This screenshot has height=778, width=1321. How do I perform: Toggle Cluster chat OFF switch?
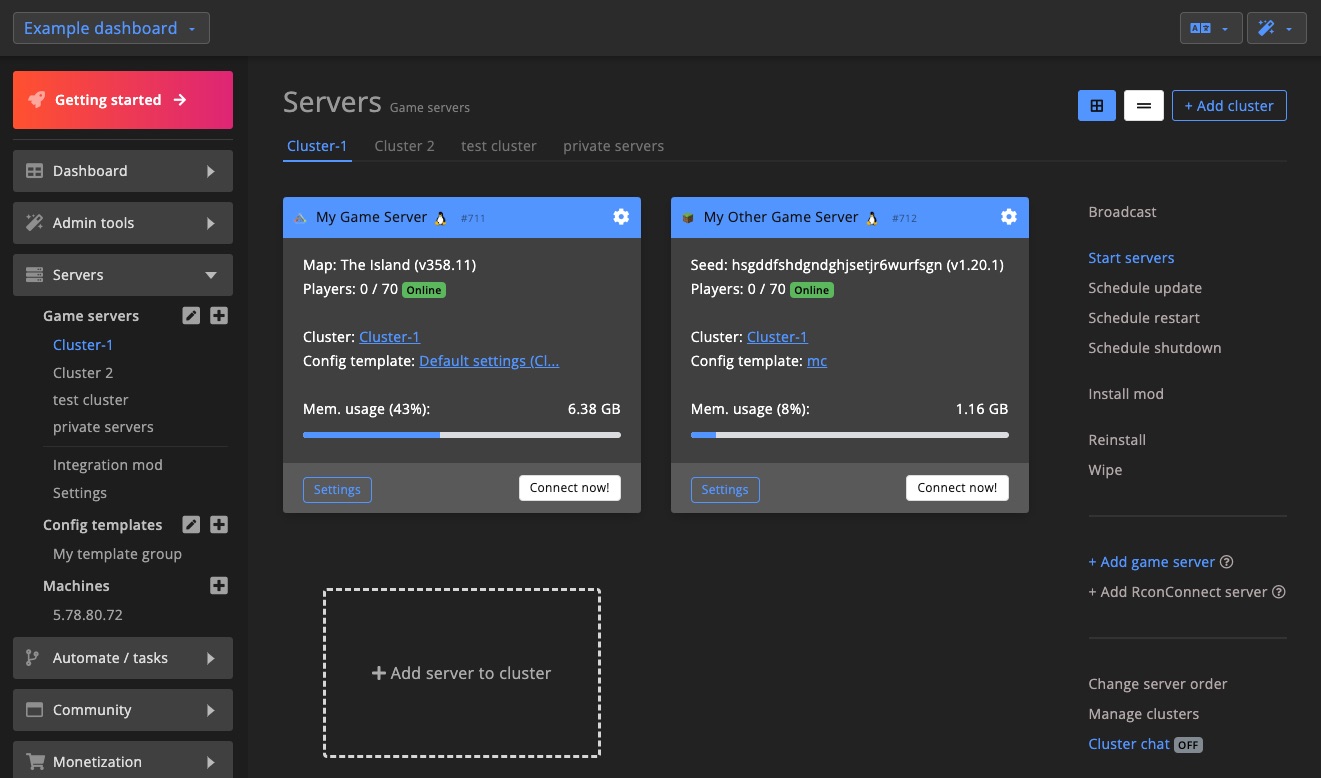click(1188, 745)
